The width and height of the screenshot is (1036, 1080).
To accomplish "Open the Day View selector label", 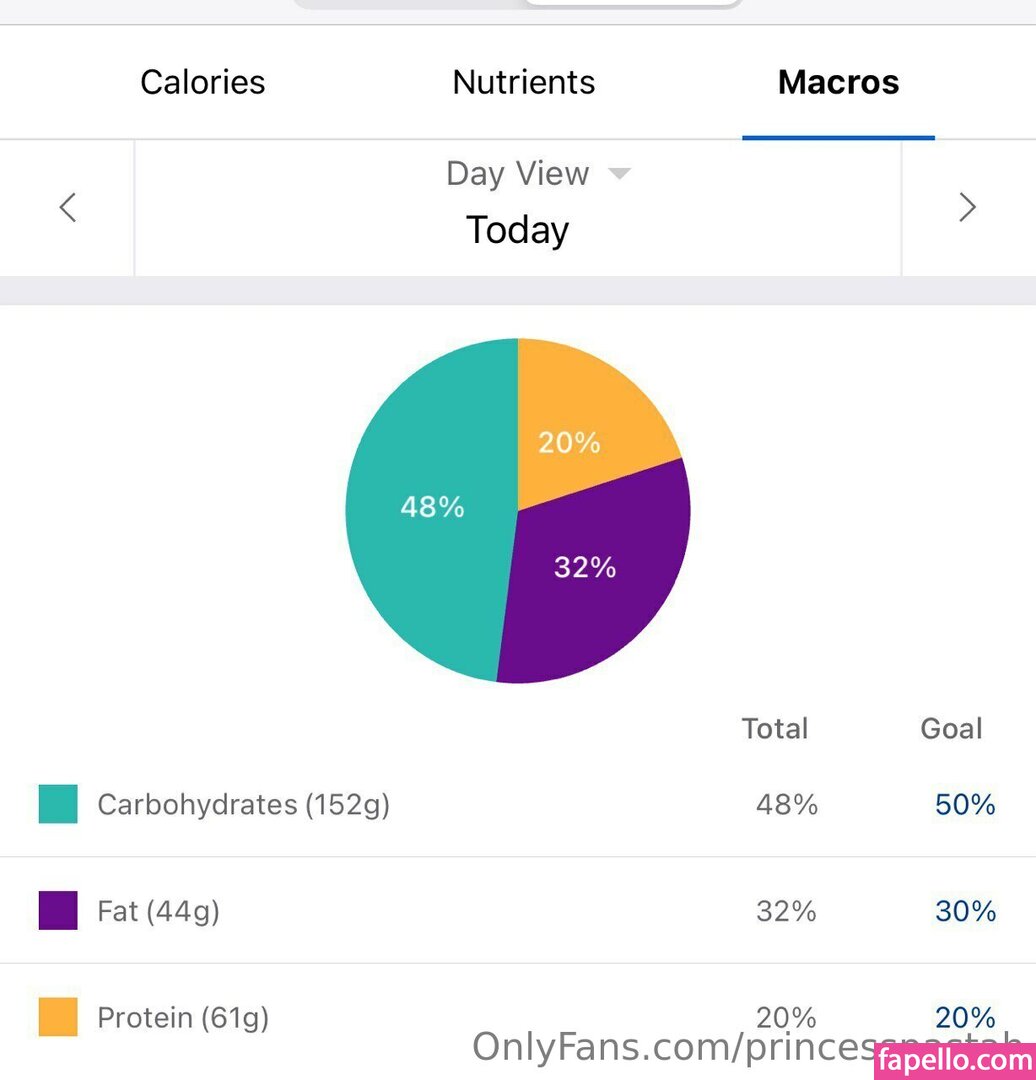I will tap(517, 174).
